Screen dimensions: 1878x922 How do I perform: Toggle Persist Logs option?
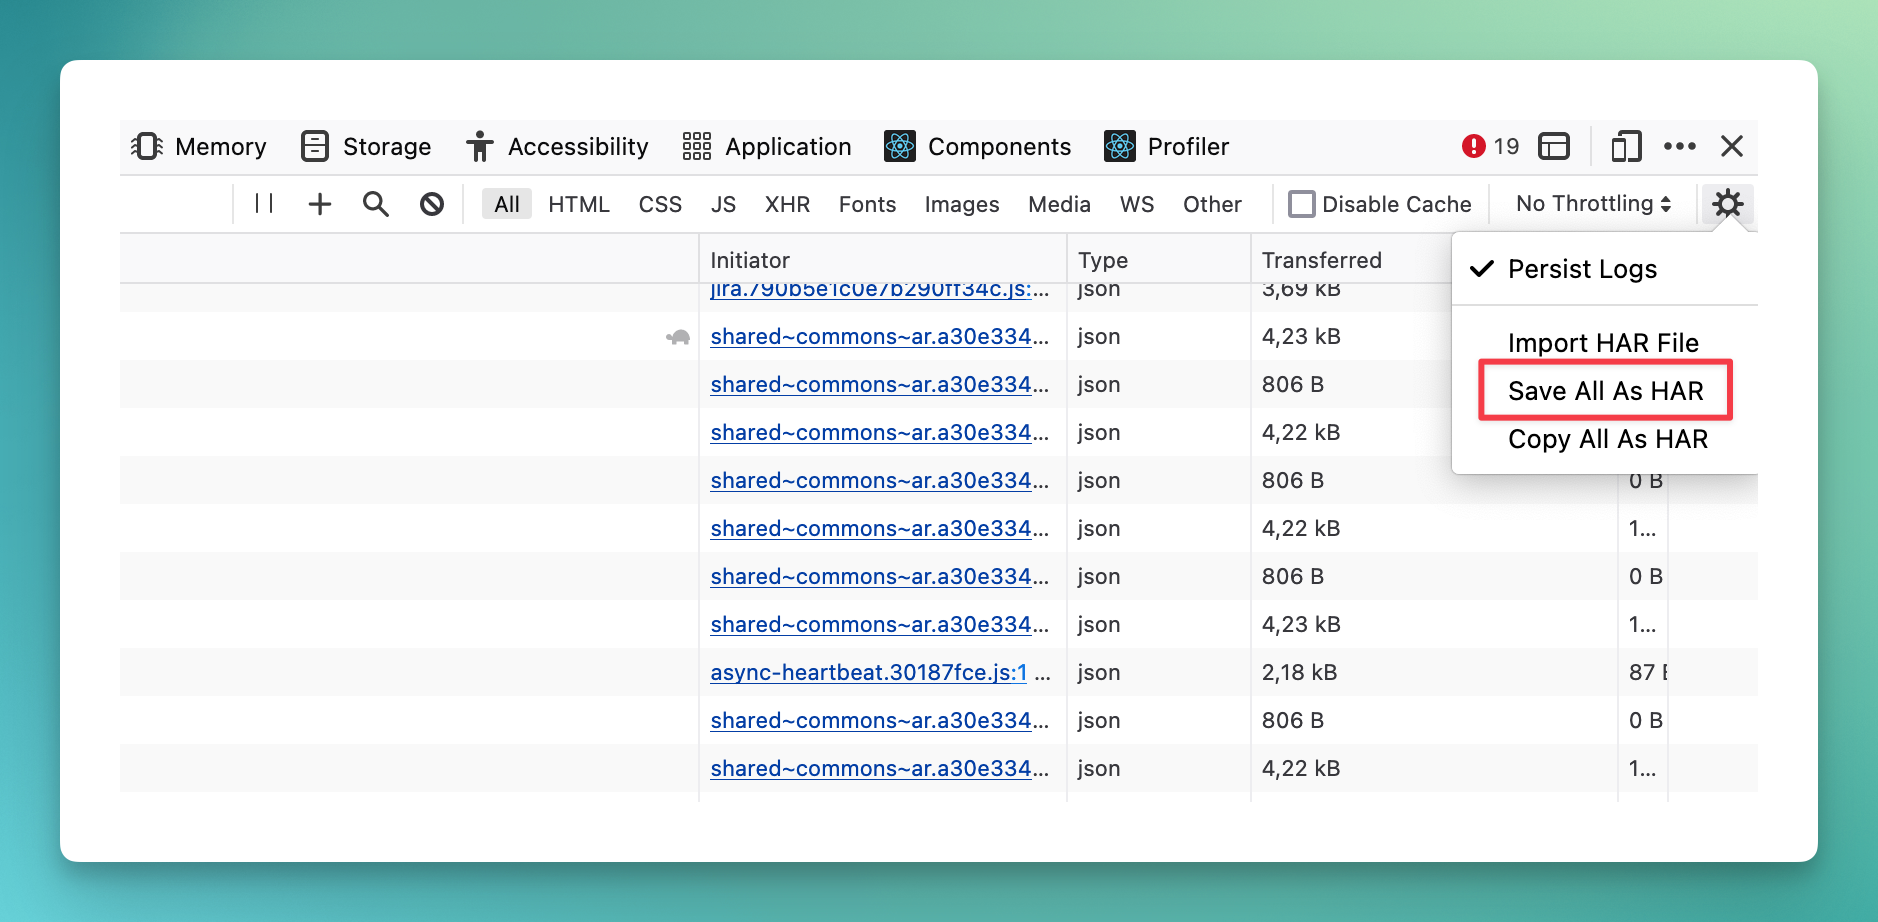pyautogui.click(x=1582, y=269)
